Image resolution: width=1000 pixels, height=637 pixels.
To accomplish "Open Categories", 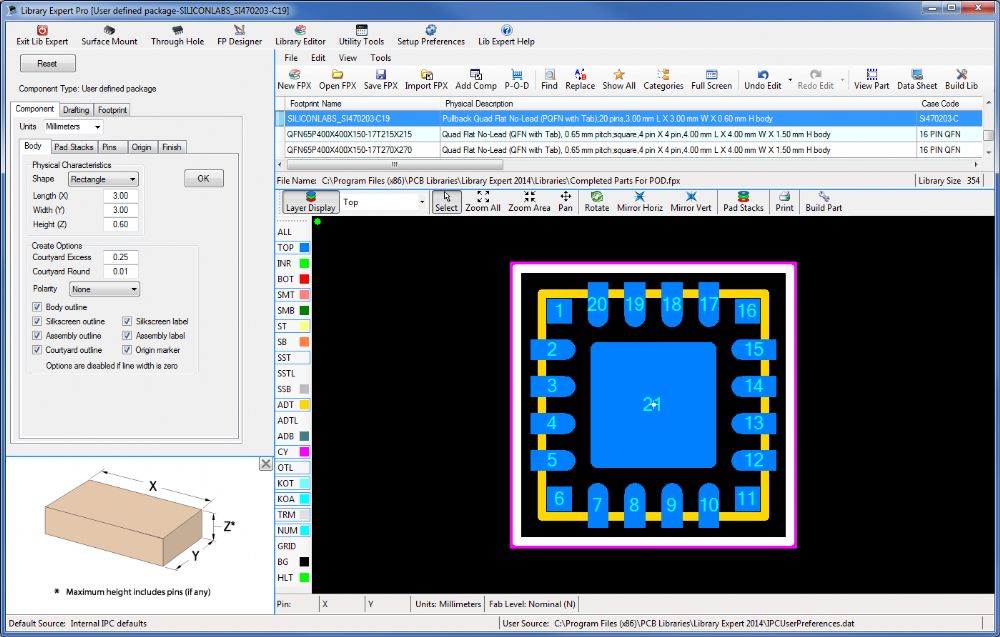I will point(663,80).
